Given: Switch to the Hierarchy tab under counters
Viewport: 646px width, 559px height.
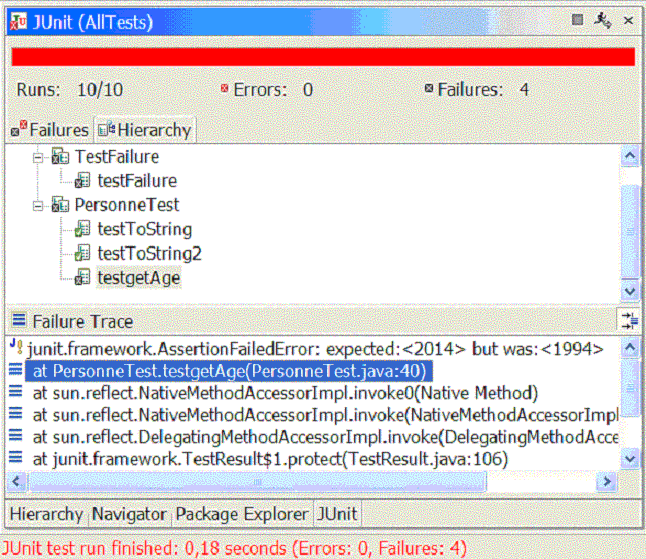Looking at the screenshot, I should coord(144,130).
